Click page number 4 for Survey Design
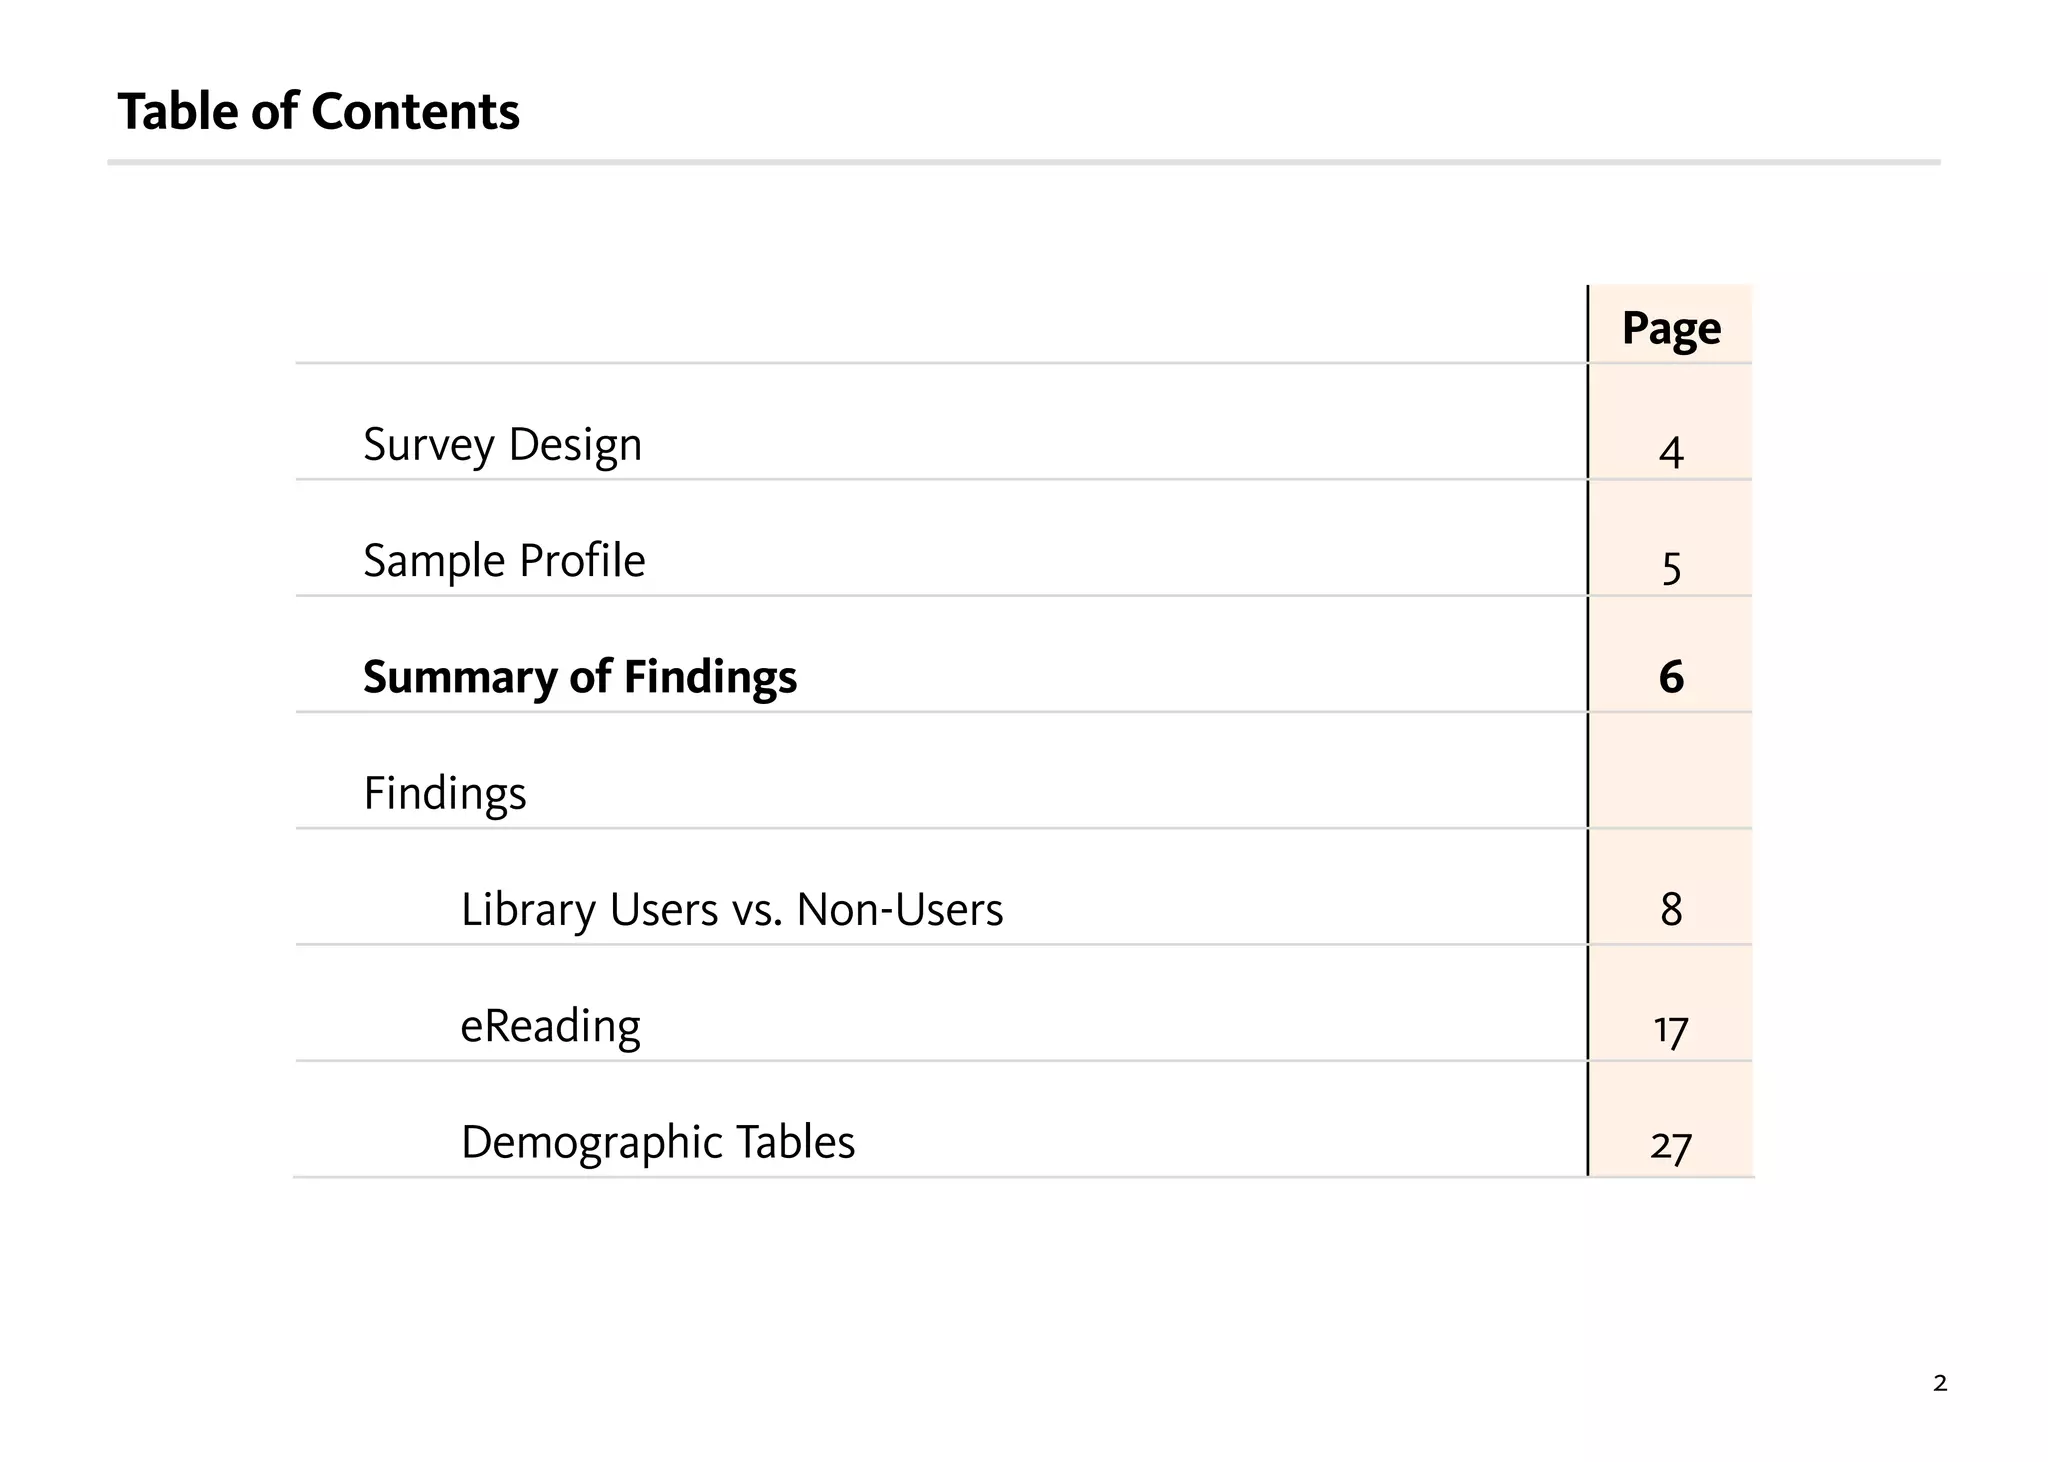The width and height of the screenshot is (2048, 1462). 1671,452
